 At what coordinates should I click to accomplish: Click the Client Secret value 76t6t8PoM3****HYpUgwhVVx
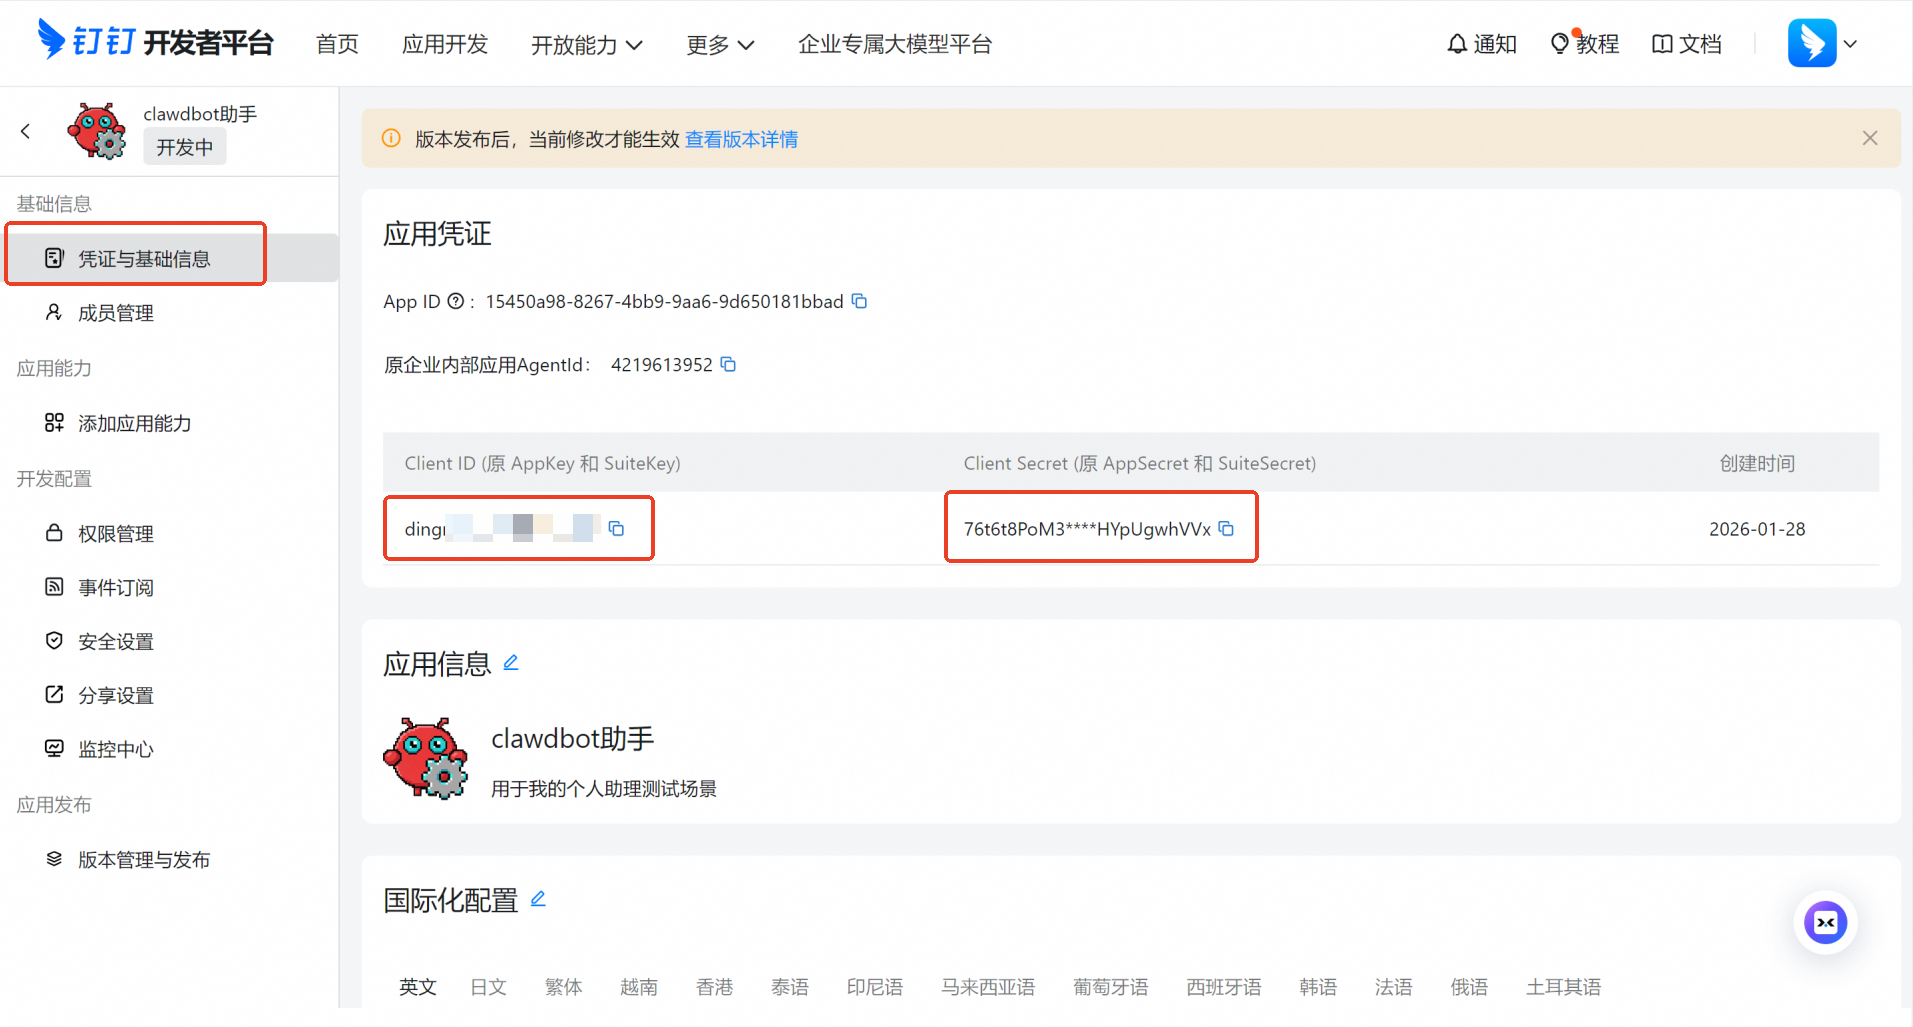1087,529
